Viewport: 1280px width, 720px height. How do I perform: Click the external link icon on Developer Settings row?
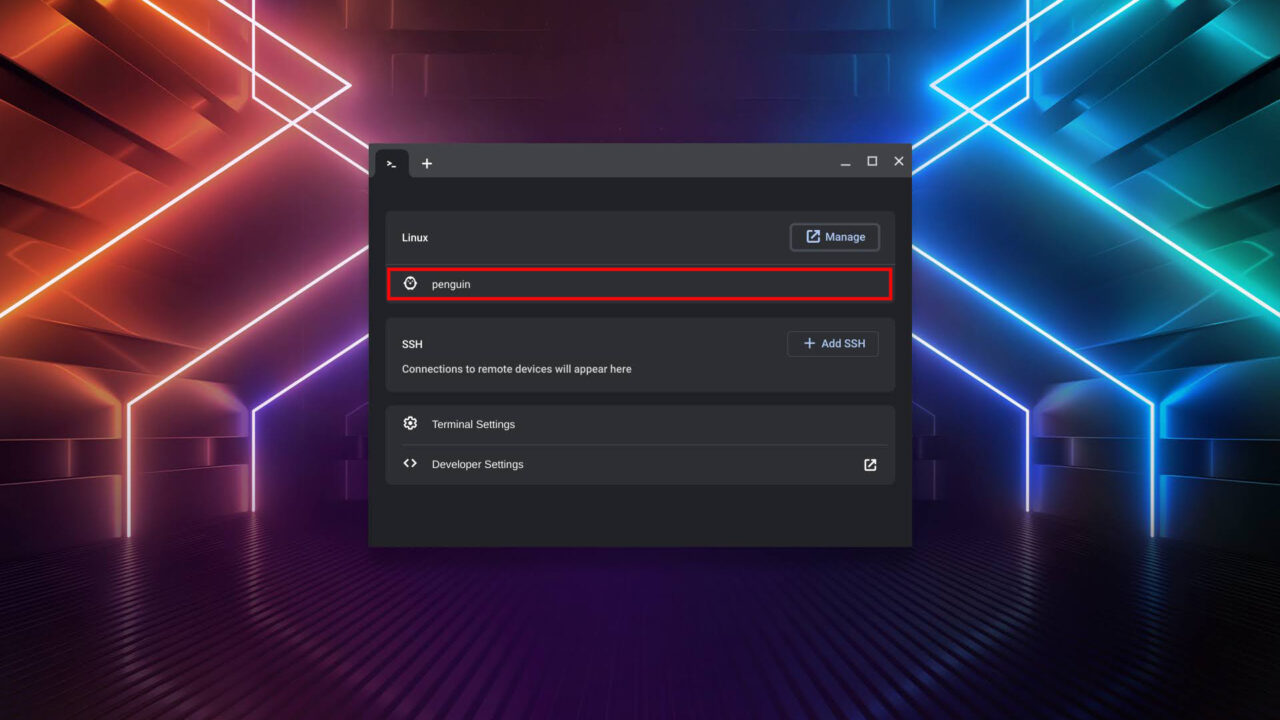click(869, 464)
